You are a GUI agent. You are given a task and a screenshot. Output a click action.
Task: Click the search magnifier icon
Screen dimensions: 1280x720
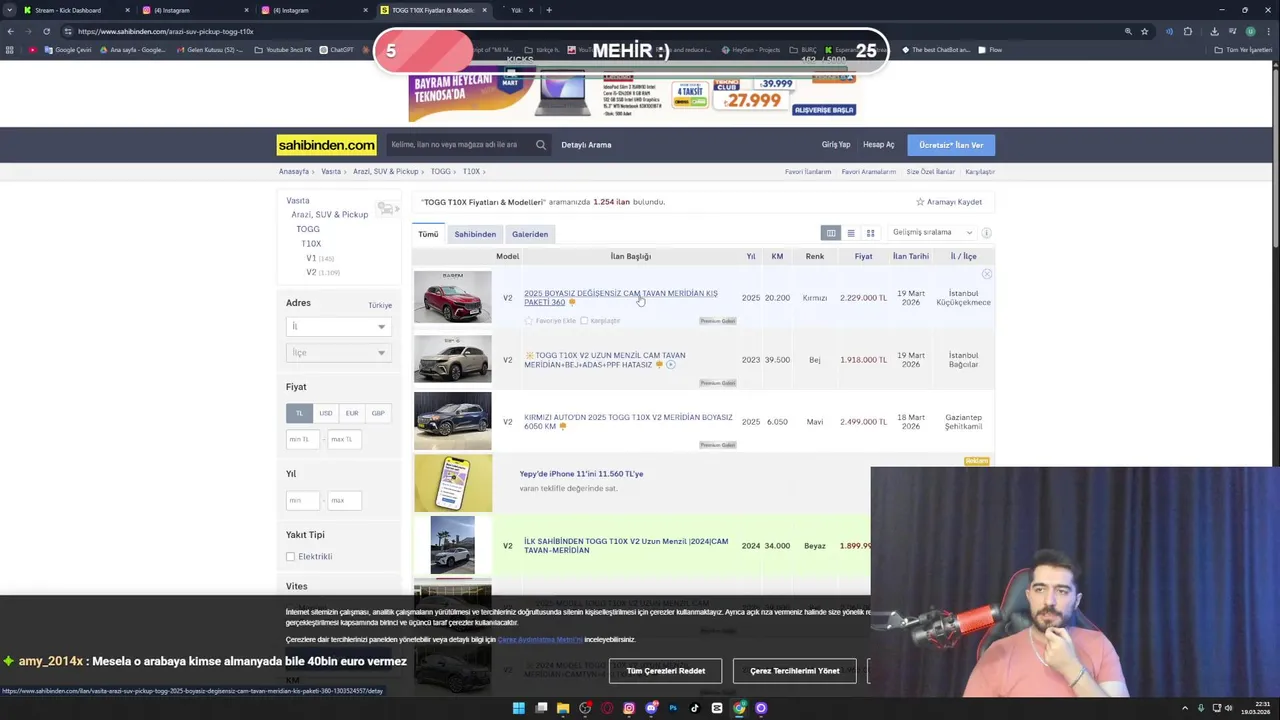click(x=541, y=145)
